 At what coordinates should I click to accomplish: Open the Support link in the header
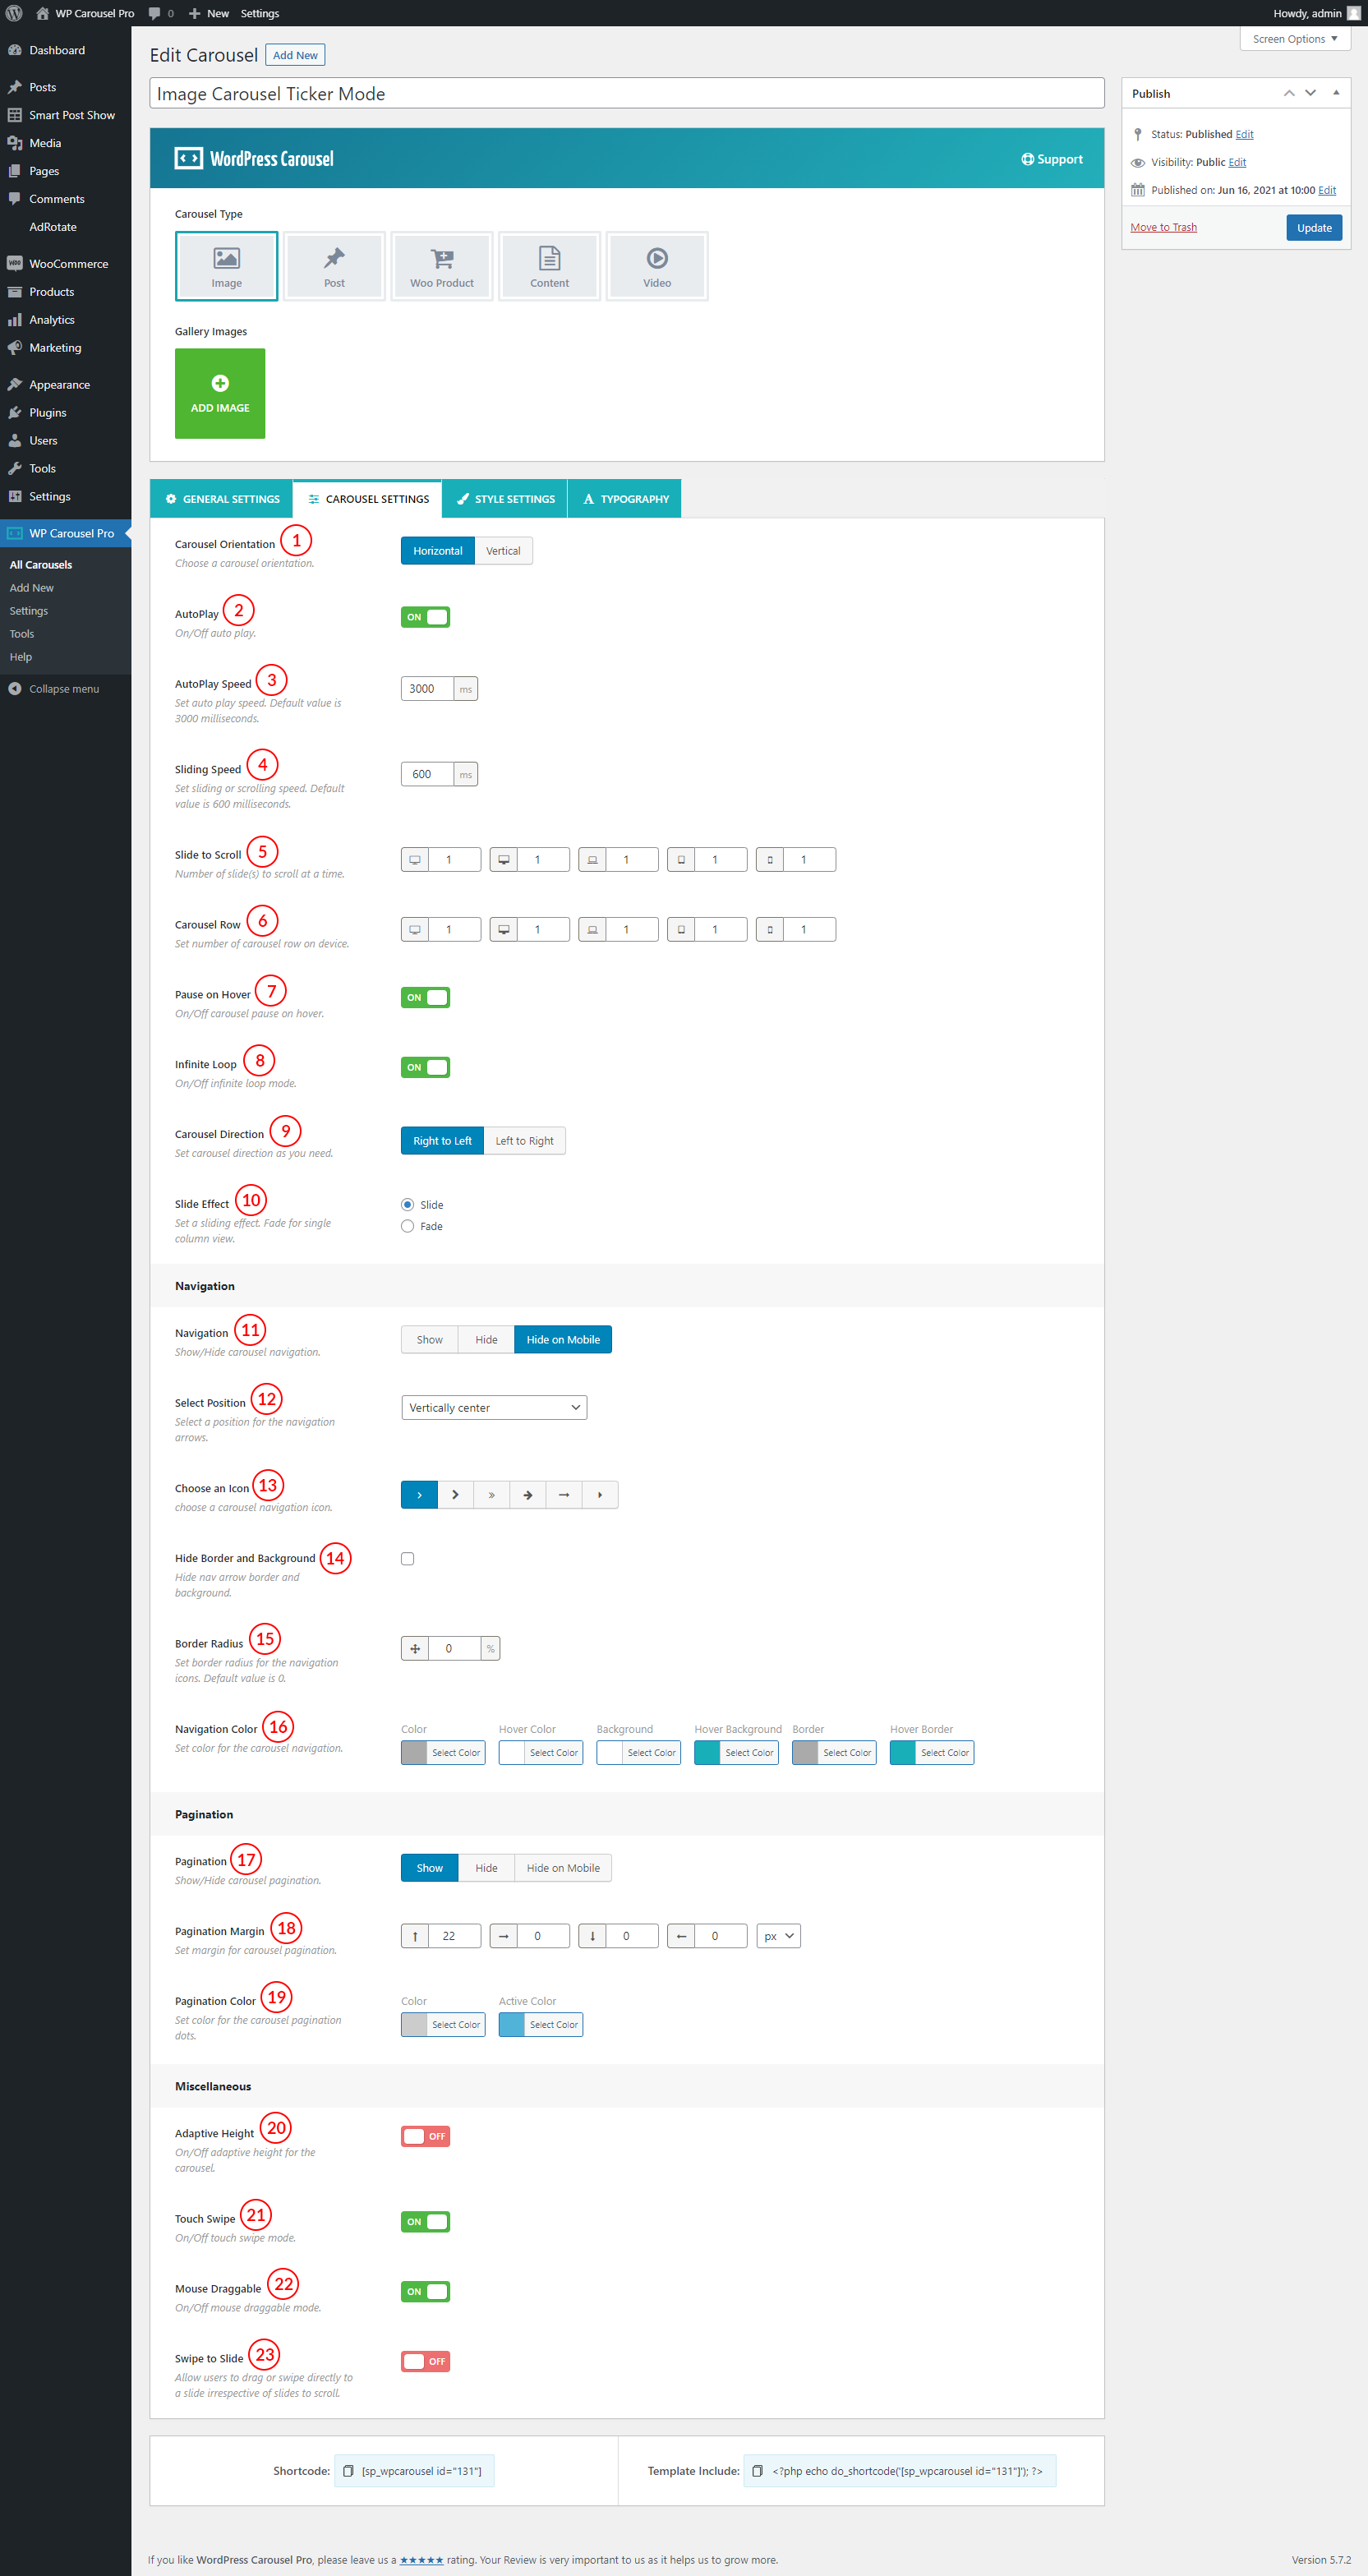point(1052,159)
